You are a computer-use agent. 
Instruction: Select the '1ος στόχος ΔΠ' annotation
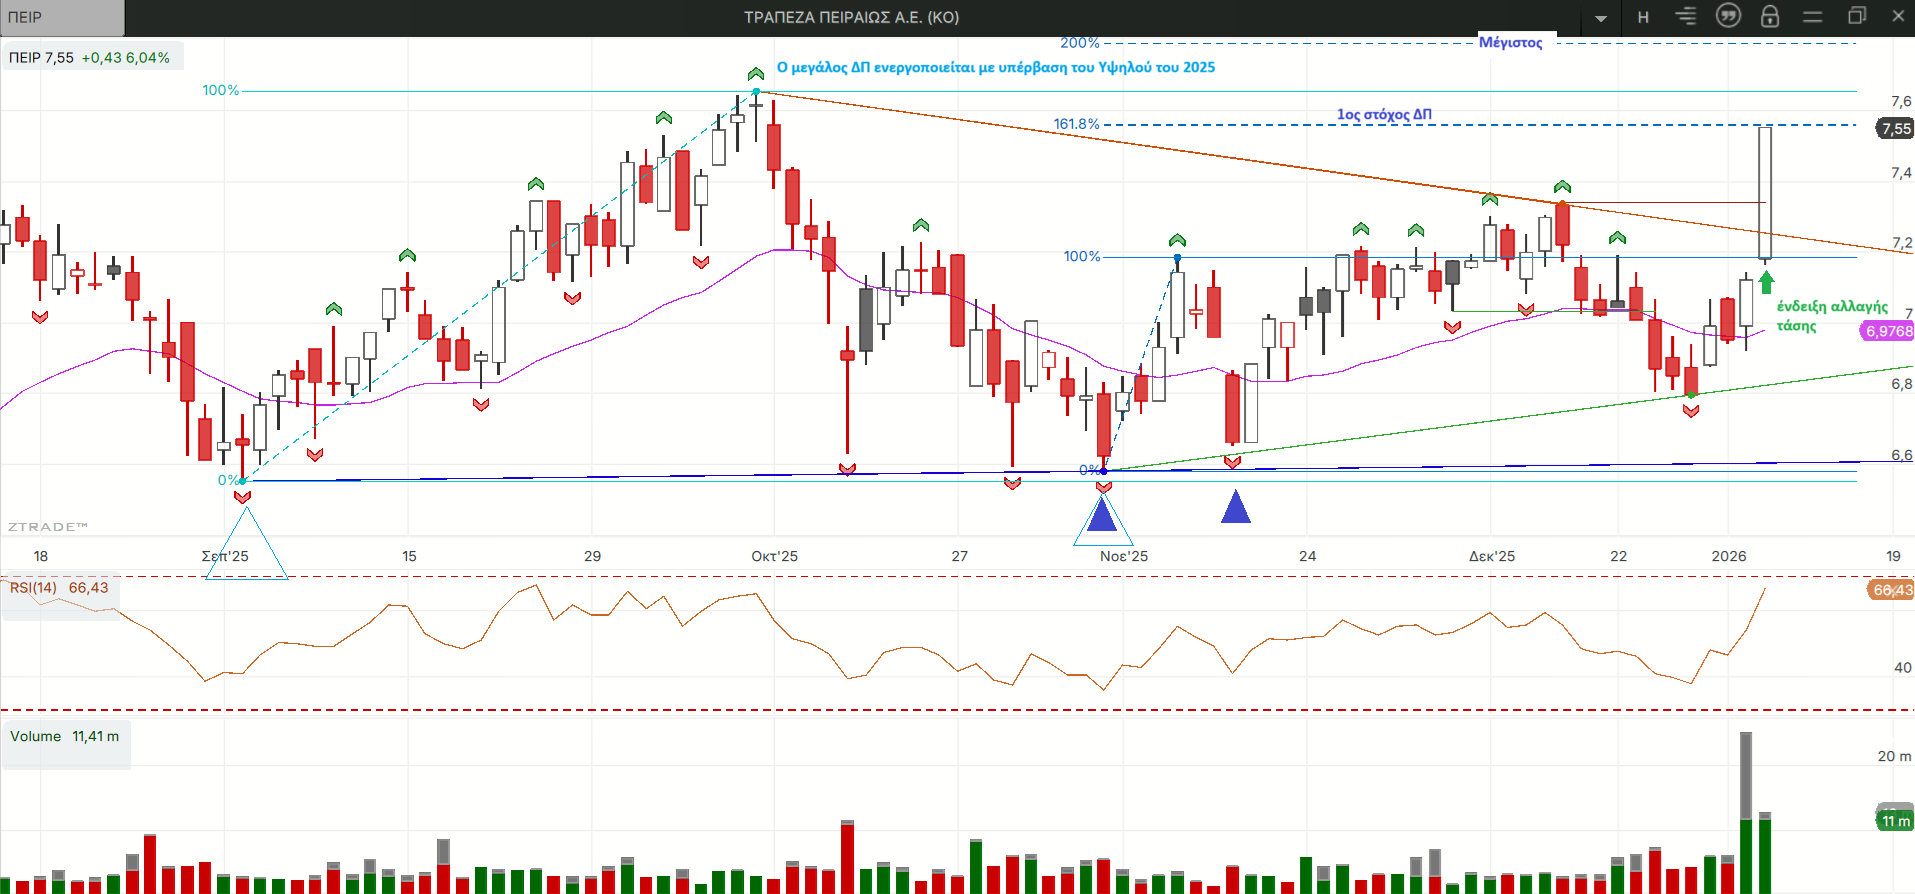click(x=1384, y=114)
